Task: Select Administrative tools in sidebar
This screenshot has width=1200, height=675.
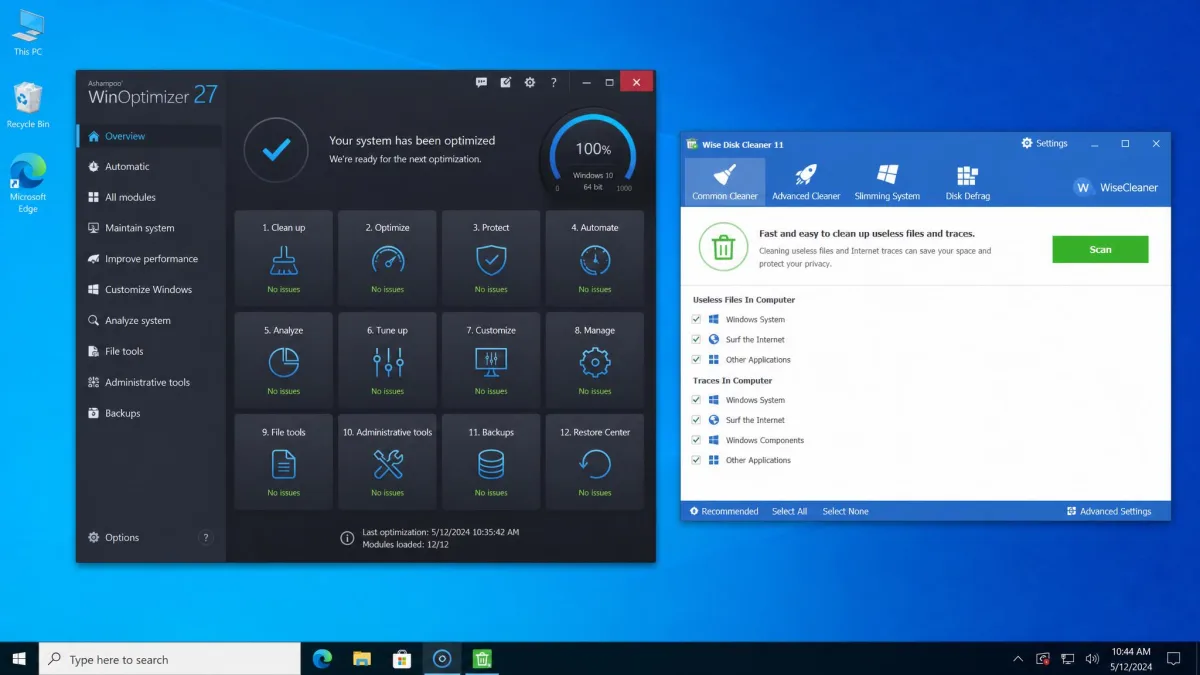Action: 150,382
